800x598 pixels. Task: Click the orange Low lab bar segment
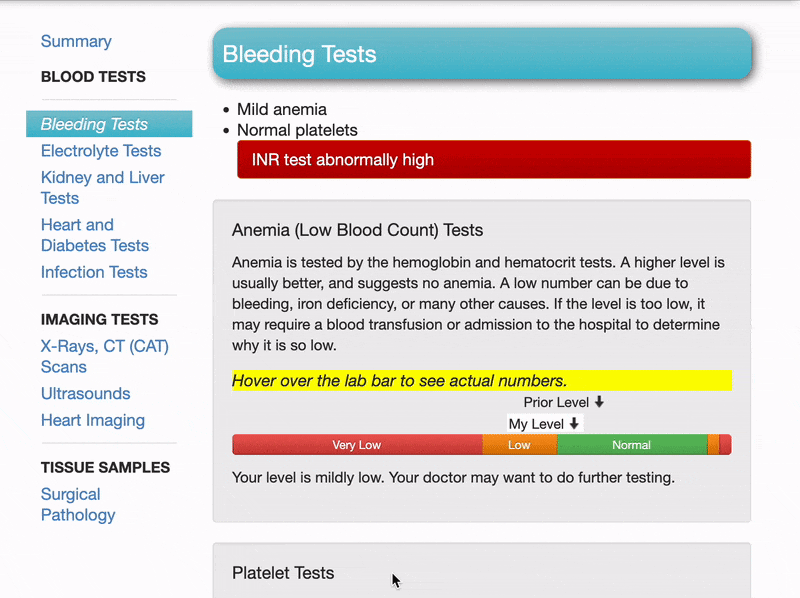[x=519, y=445]
